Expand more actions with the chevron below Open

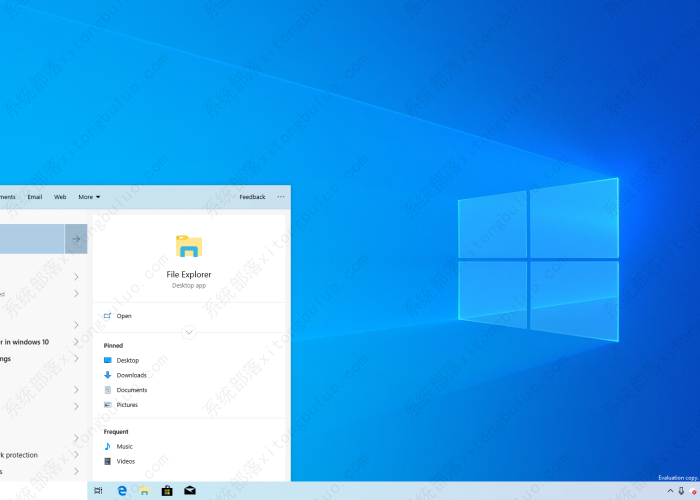(189, 332)
